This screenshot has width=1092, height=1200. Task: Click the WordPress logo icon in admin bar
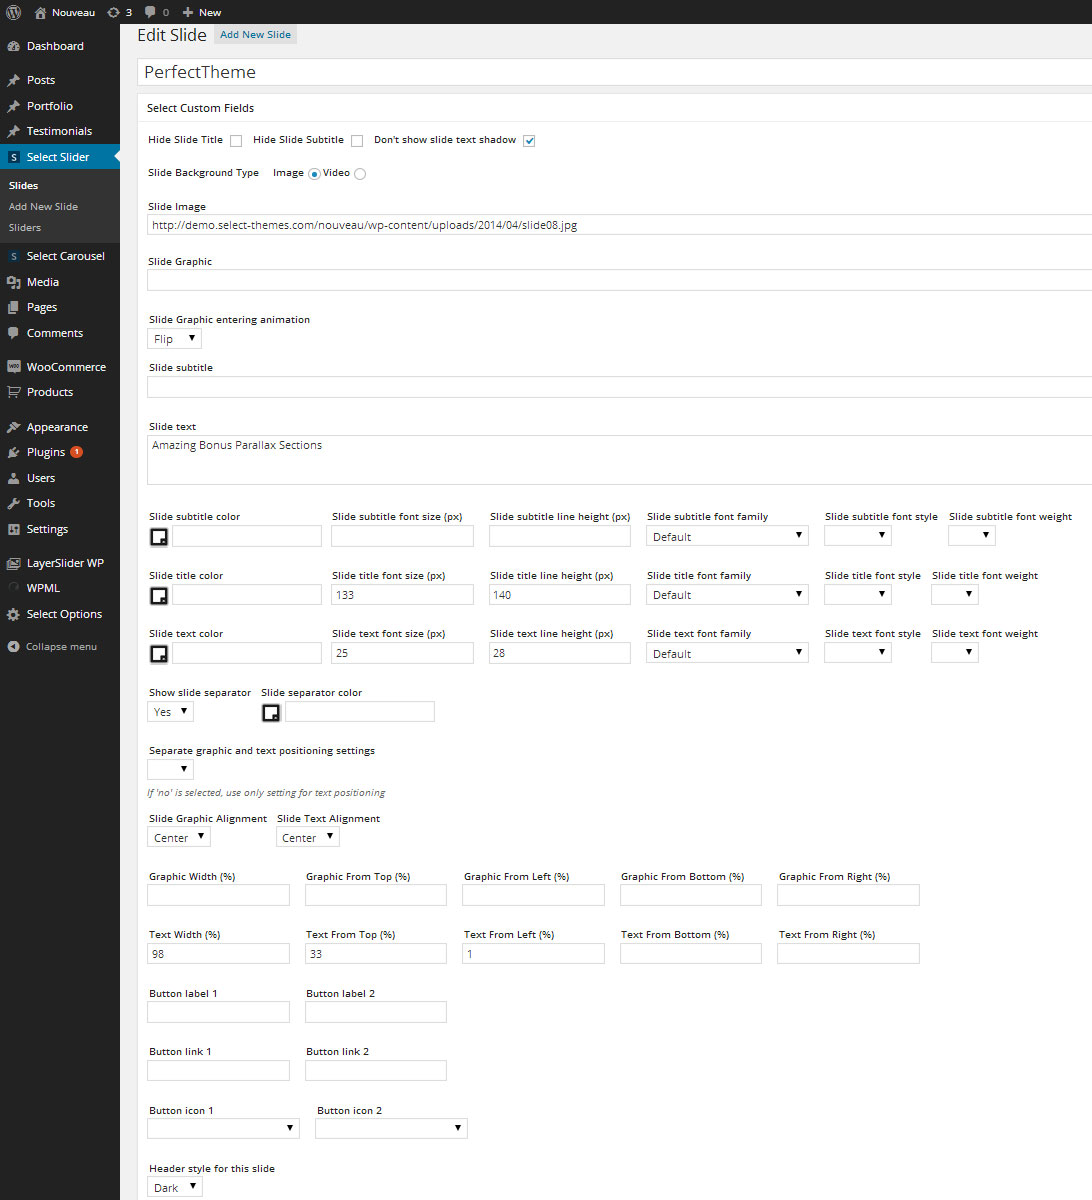point(14,12)
